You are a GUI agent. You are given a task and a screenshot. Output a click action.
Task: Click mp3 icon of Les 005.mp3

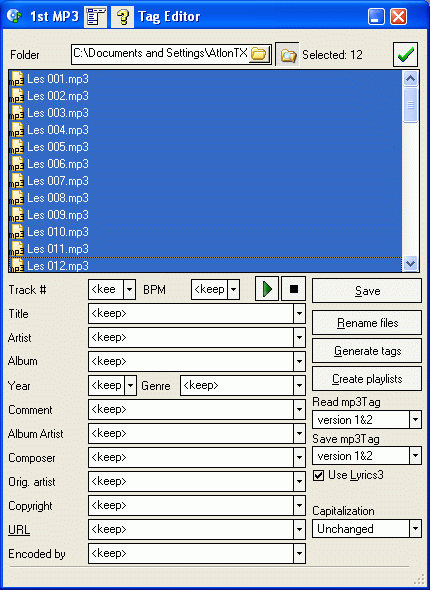click(x=16, y=147)
